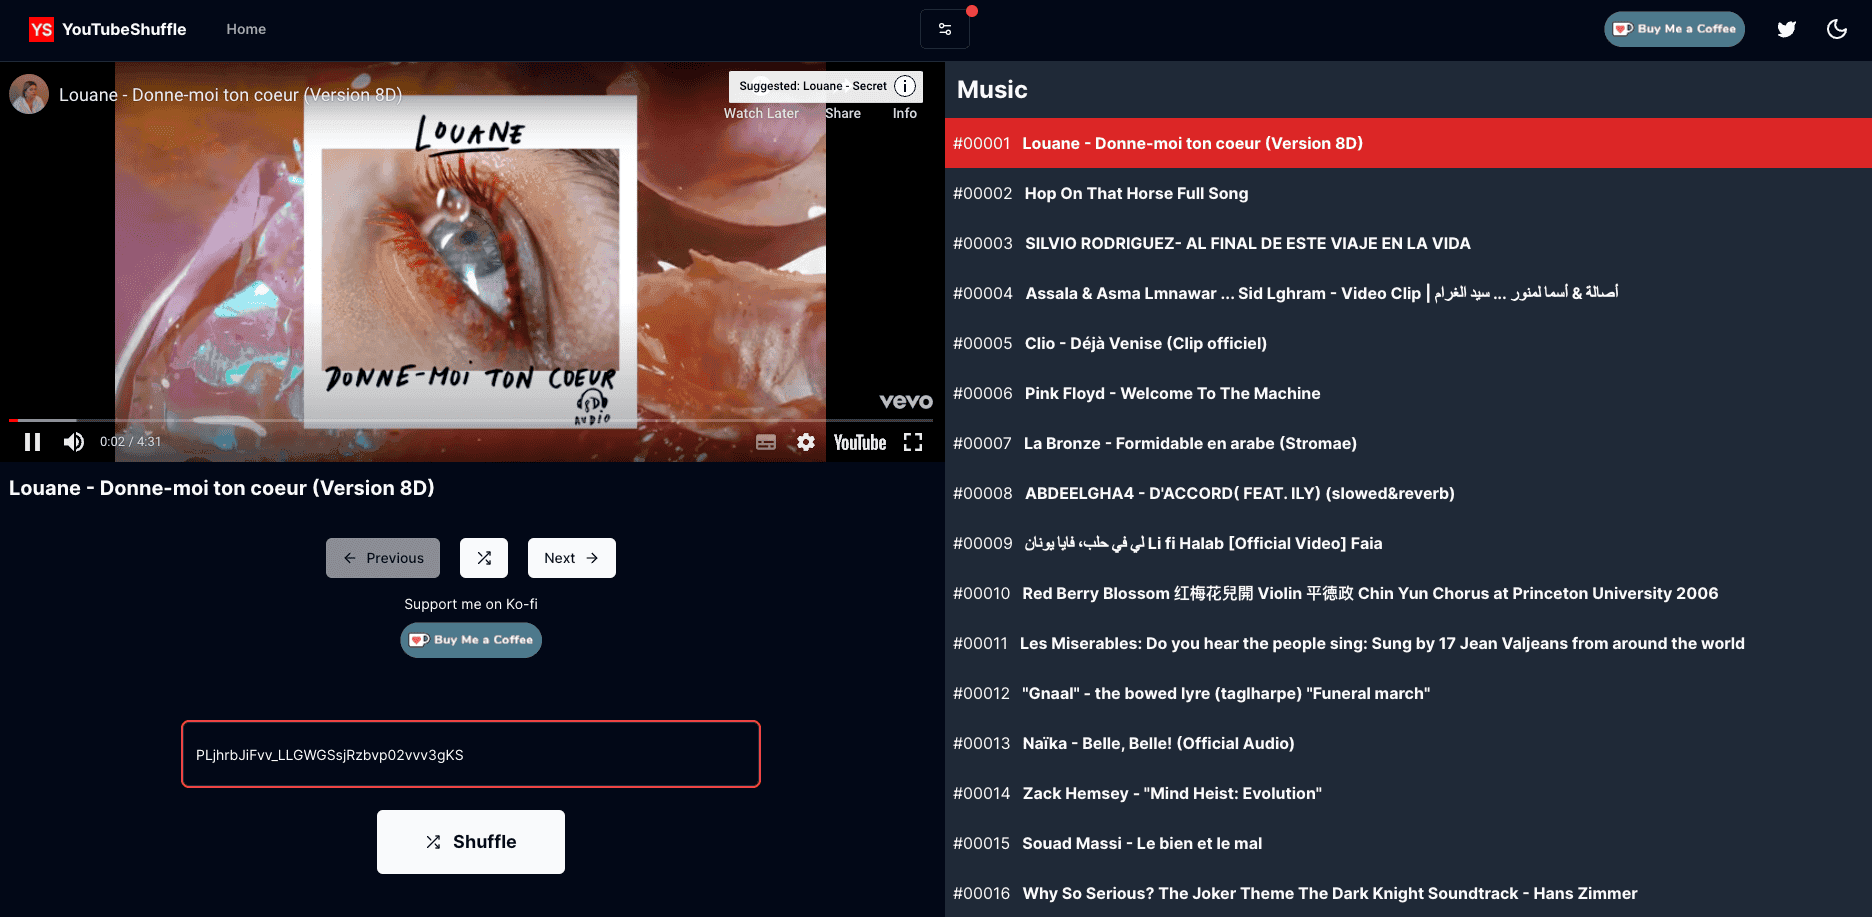
Task: Click the large Shuffle button
Action: tap(471, 842)
